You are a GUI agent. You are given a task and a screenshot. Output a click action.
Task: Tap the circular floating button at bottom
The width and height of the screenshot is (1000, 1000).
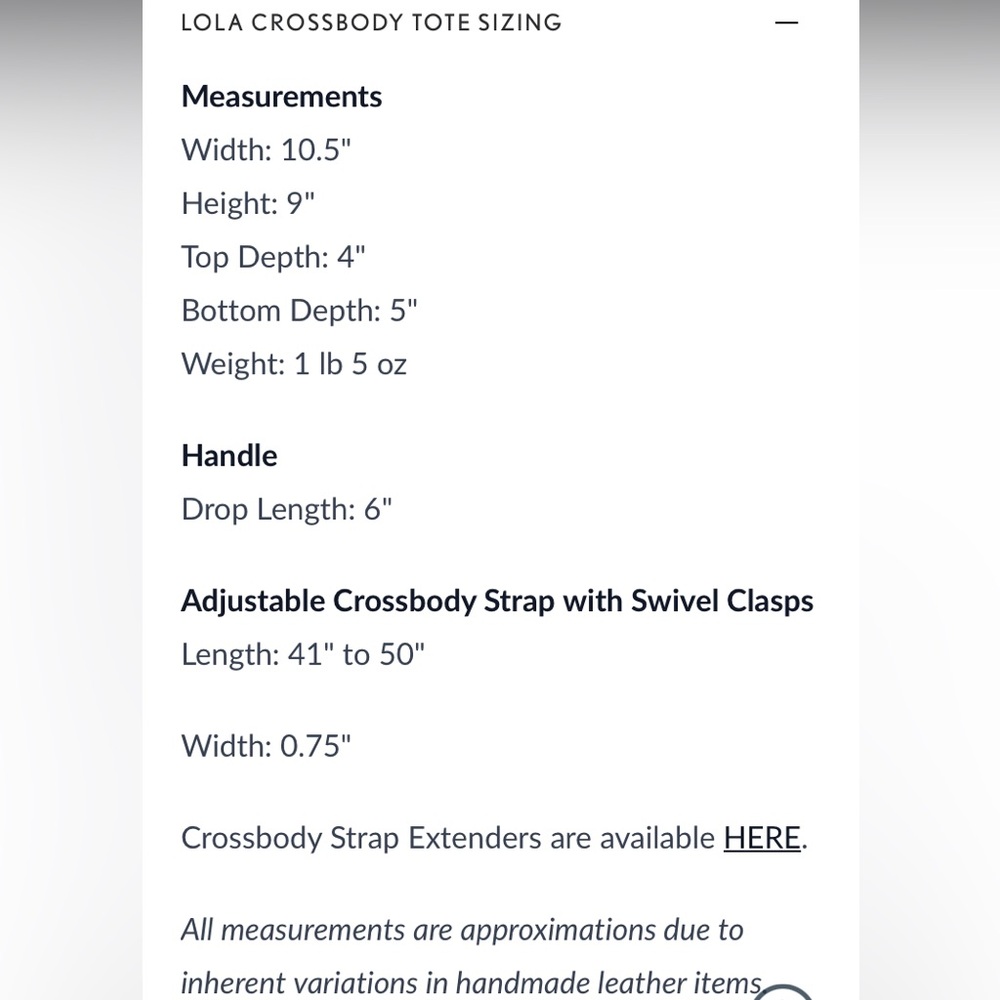783,992
